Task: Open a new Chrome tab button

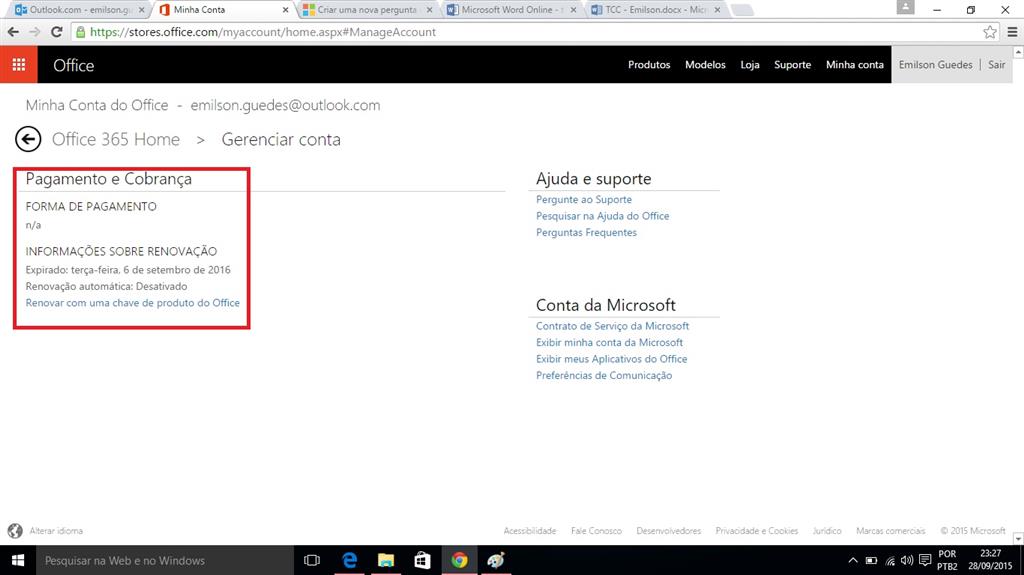Action: pyautogui.click(x=742, y=10)
